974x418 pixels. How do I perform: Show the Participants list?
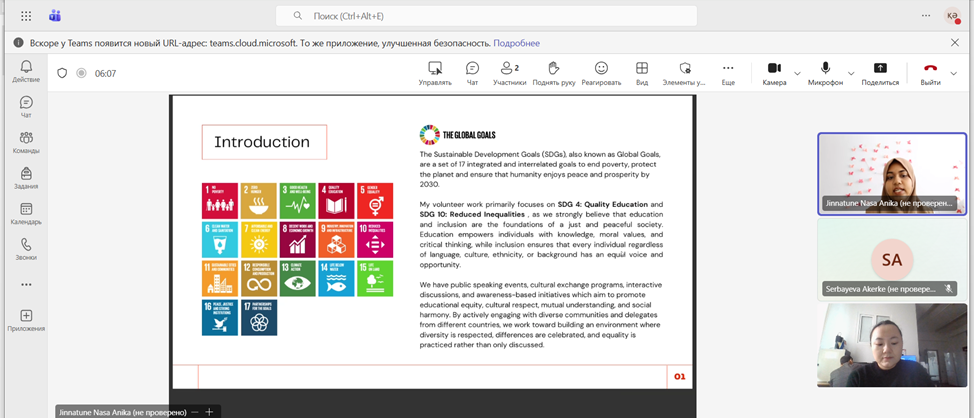pos(509,73)
